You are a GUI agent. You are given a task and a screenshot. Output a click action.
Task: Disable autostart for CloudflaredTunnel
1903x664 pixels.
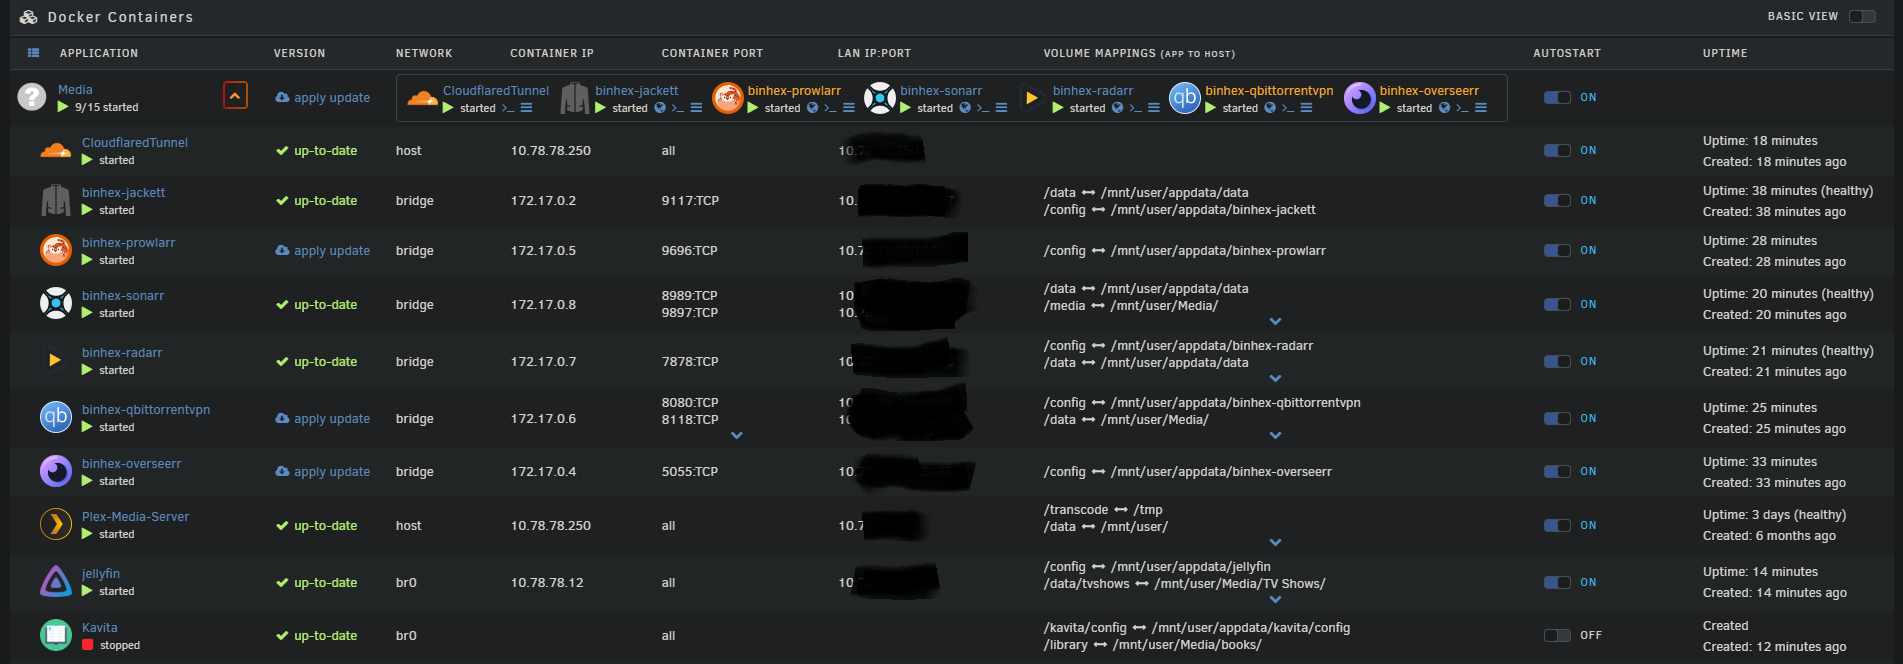click(1557, 150)
